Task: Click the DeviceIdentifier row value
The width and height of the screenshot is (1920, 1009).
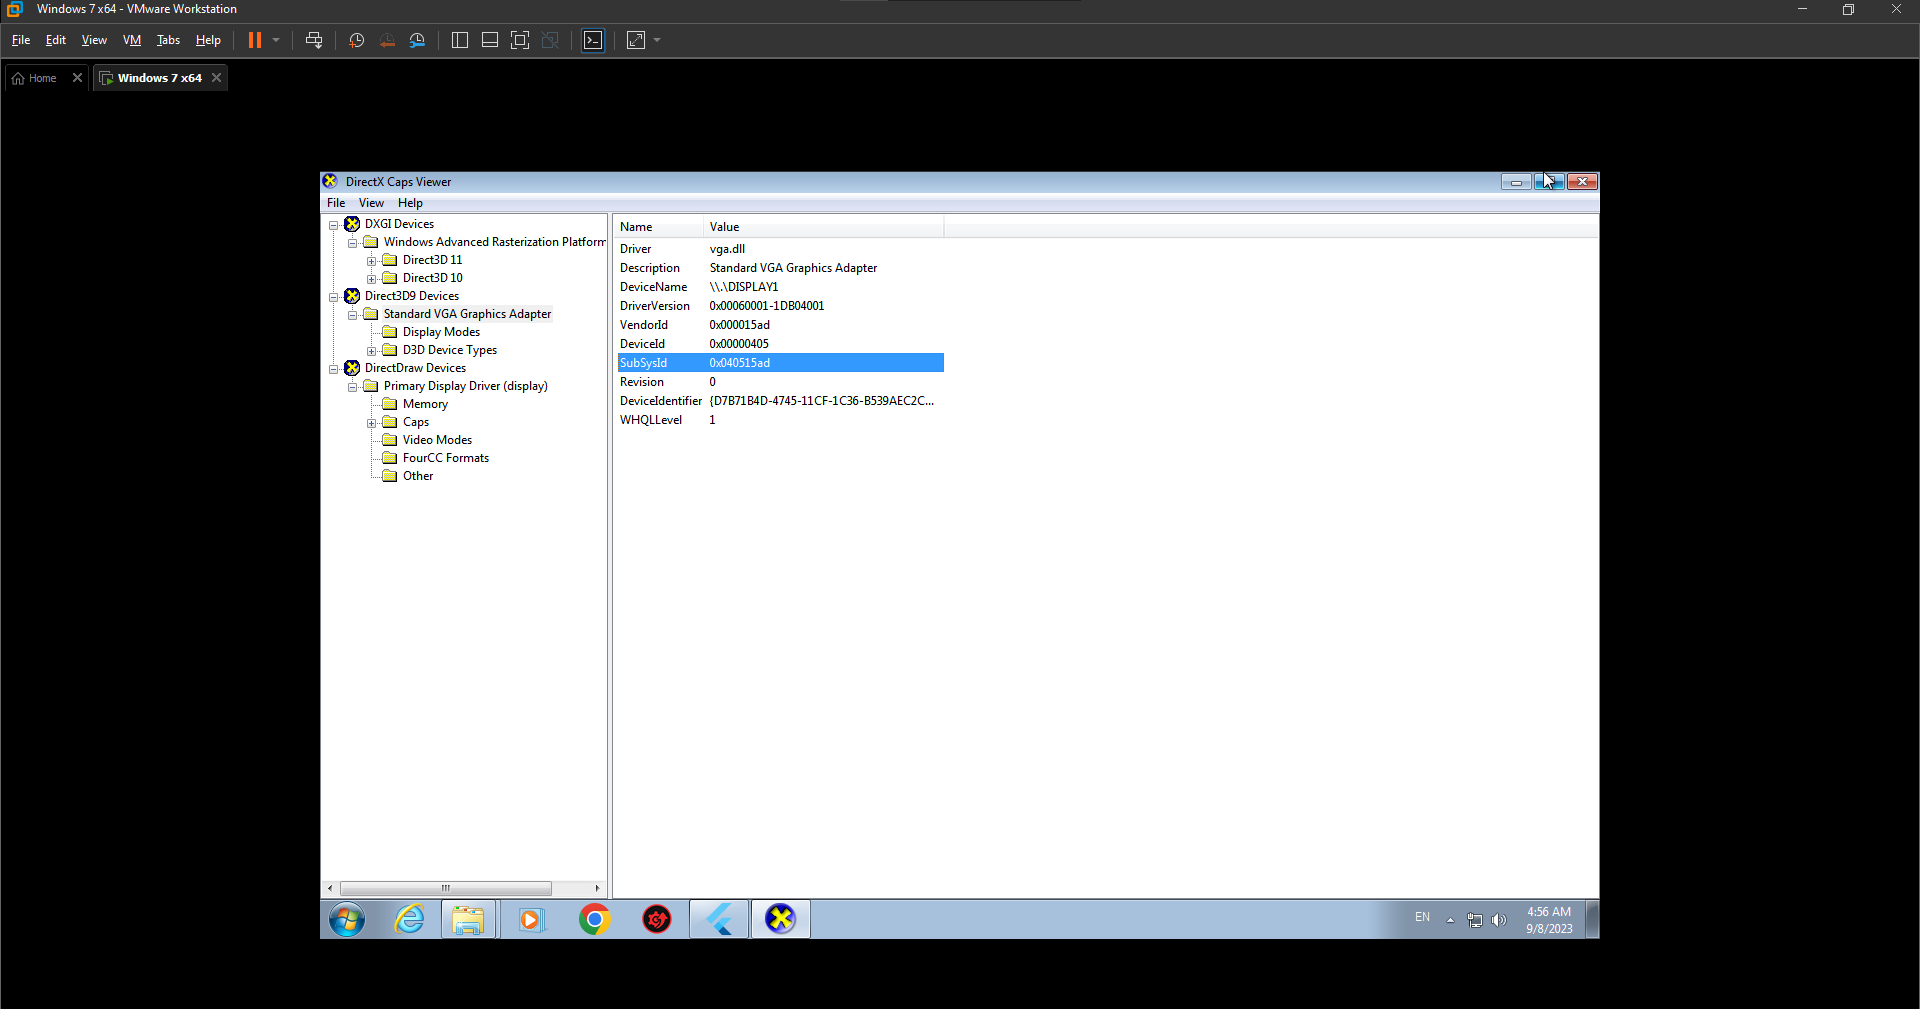Action: (822, 400)
